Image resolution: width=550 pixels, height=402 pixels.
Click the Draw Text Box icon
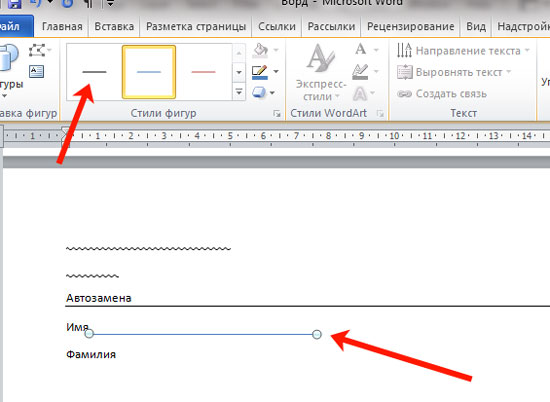pyautogui.click(x=36, y=71)
